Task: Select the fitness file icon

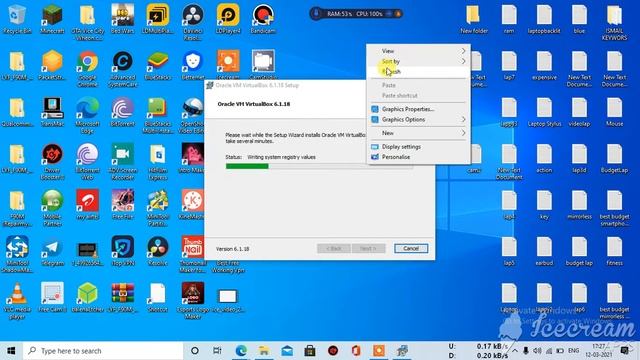Action: (614, 251)
